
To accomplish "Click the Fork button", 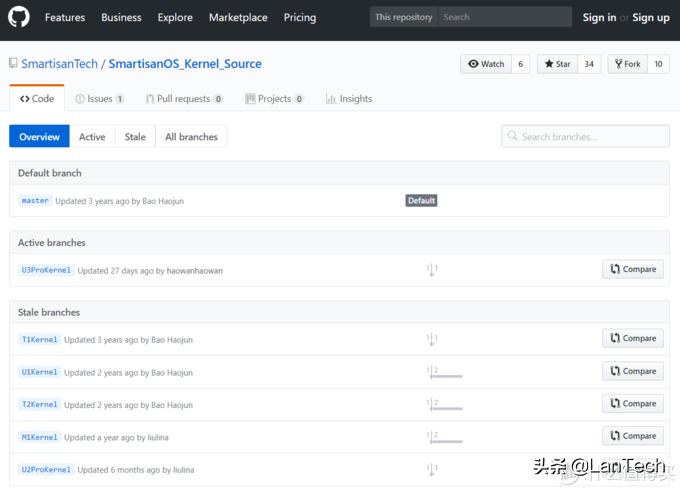I will pos(628,64).
